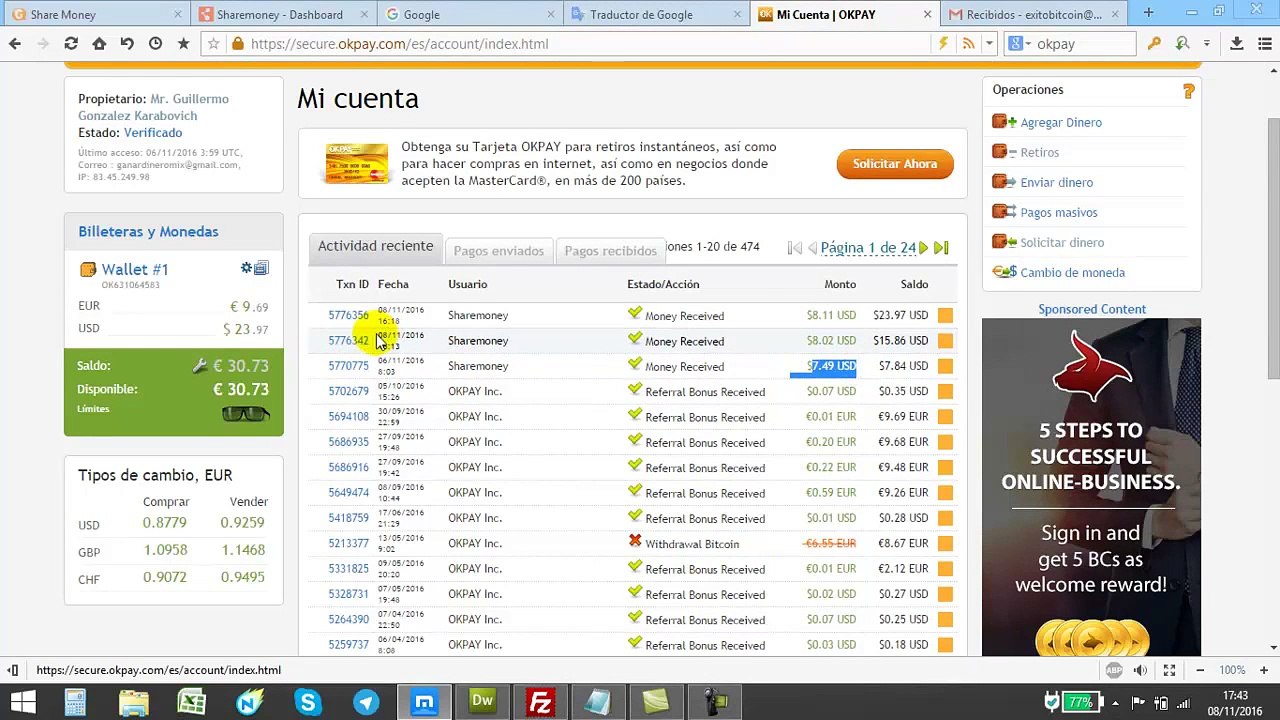Screen dimensions: 1280x720
Task: Click the sponsored online-business ad banner
Action: (x=1091, y=487)
